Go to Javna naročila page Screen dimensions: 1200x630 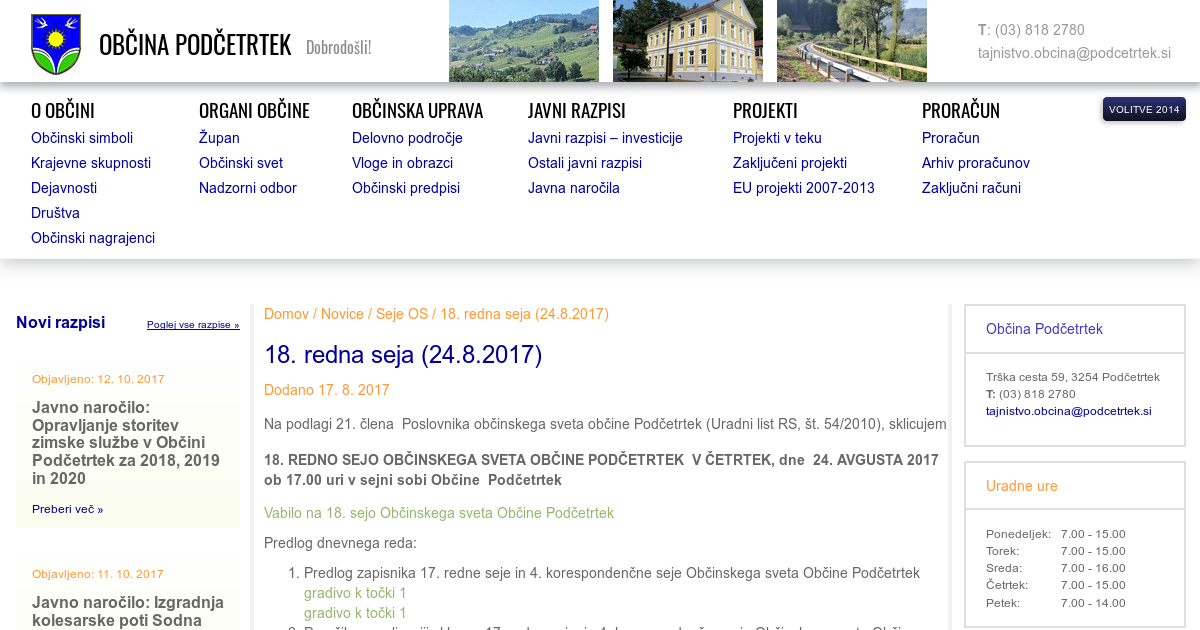point(573,188)
